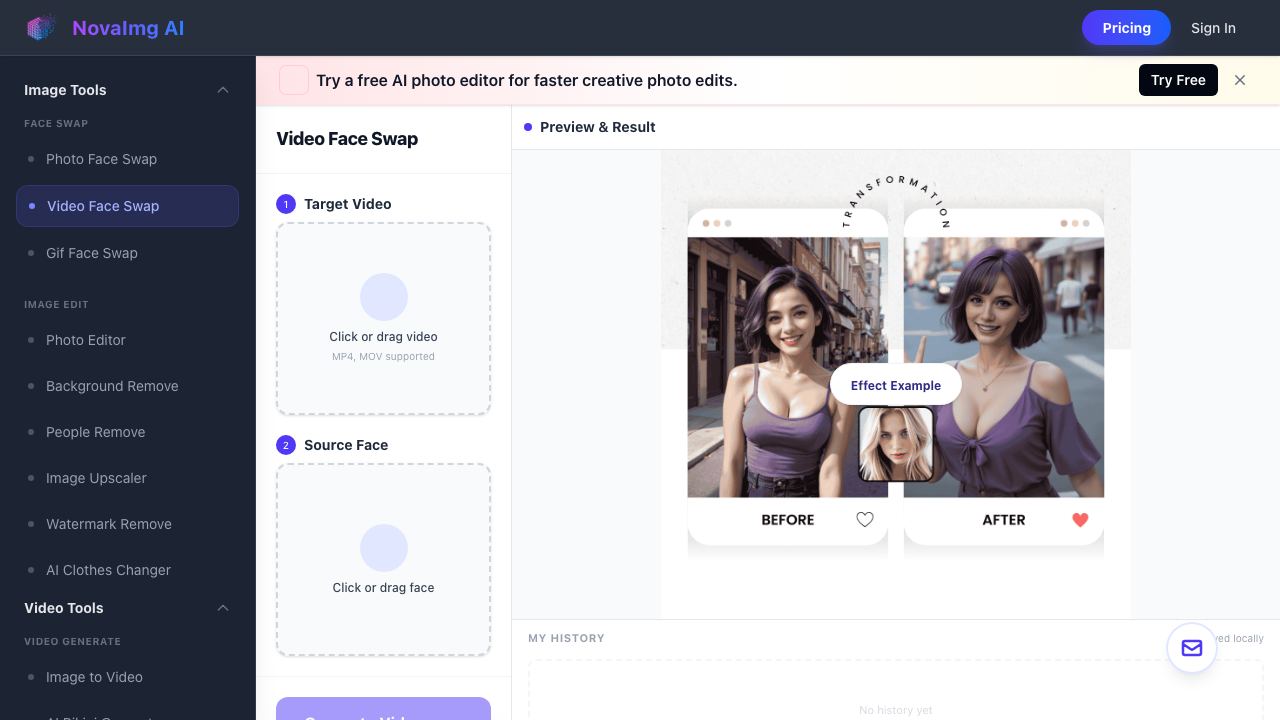Click the BEFORE example image
Image resolution: width=1280 pixels, height=720 pixels.
pos(788,367)
